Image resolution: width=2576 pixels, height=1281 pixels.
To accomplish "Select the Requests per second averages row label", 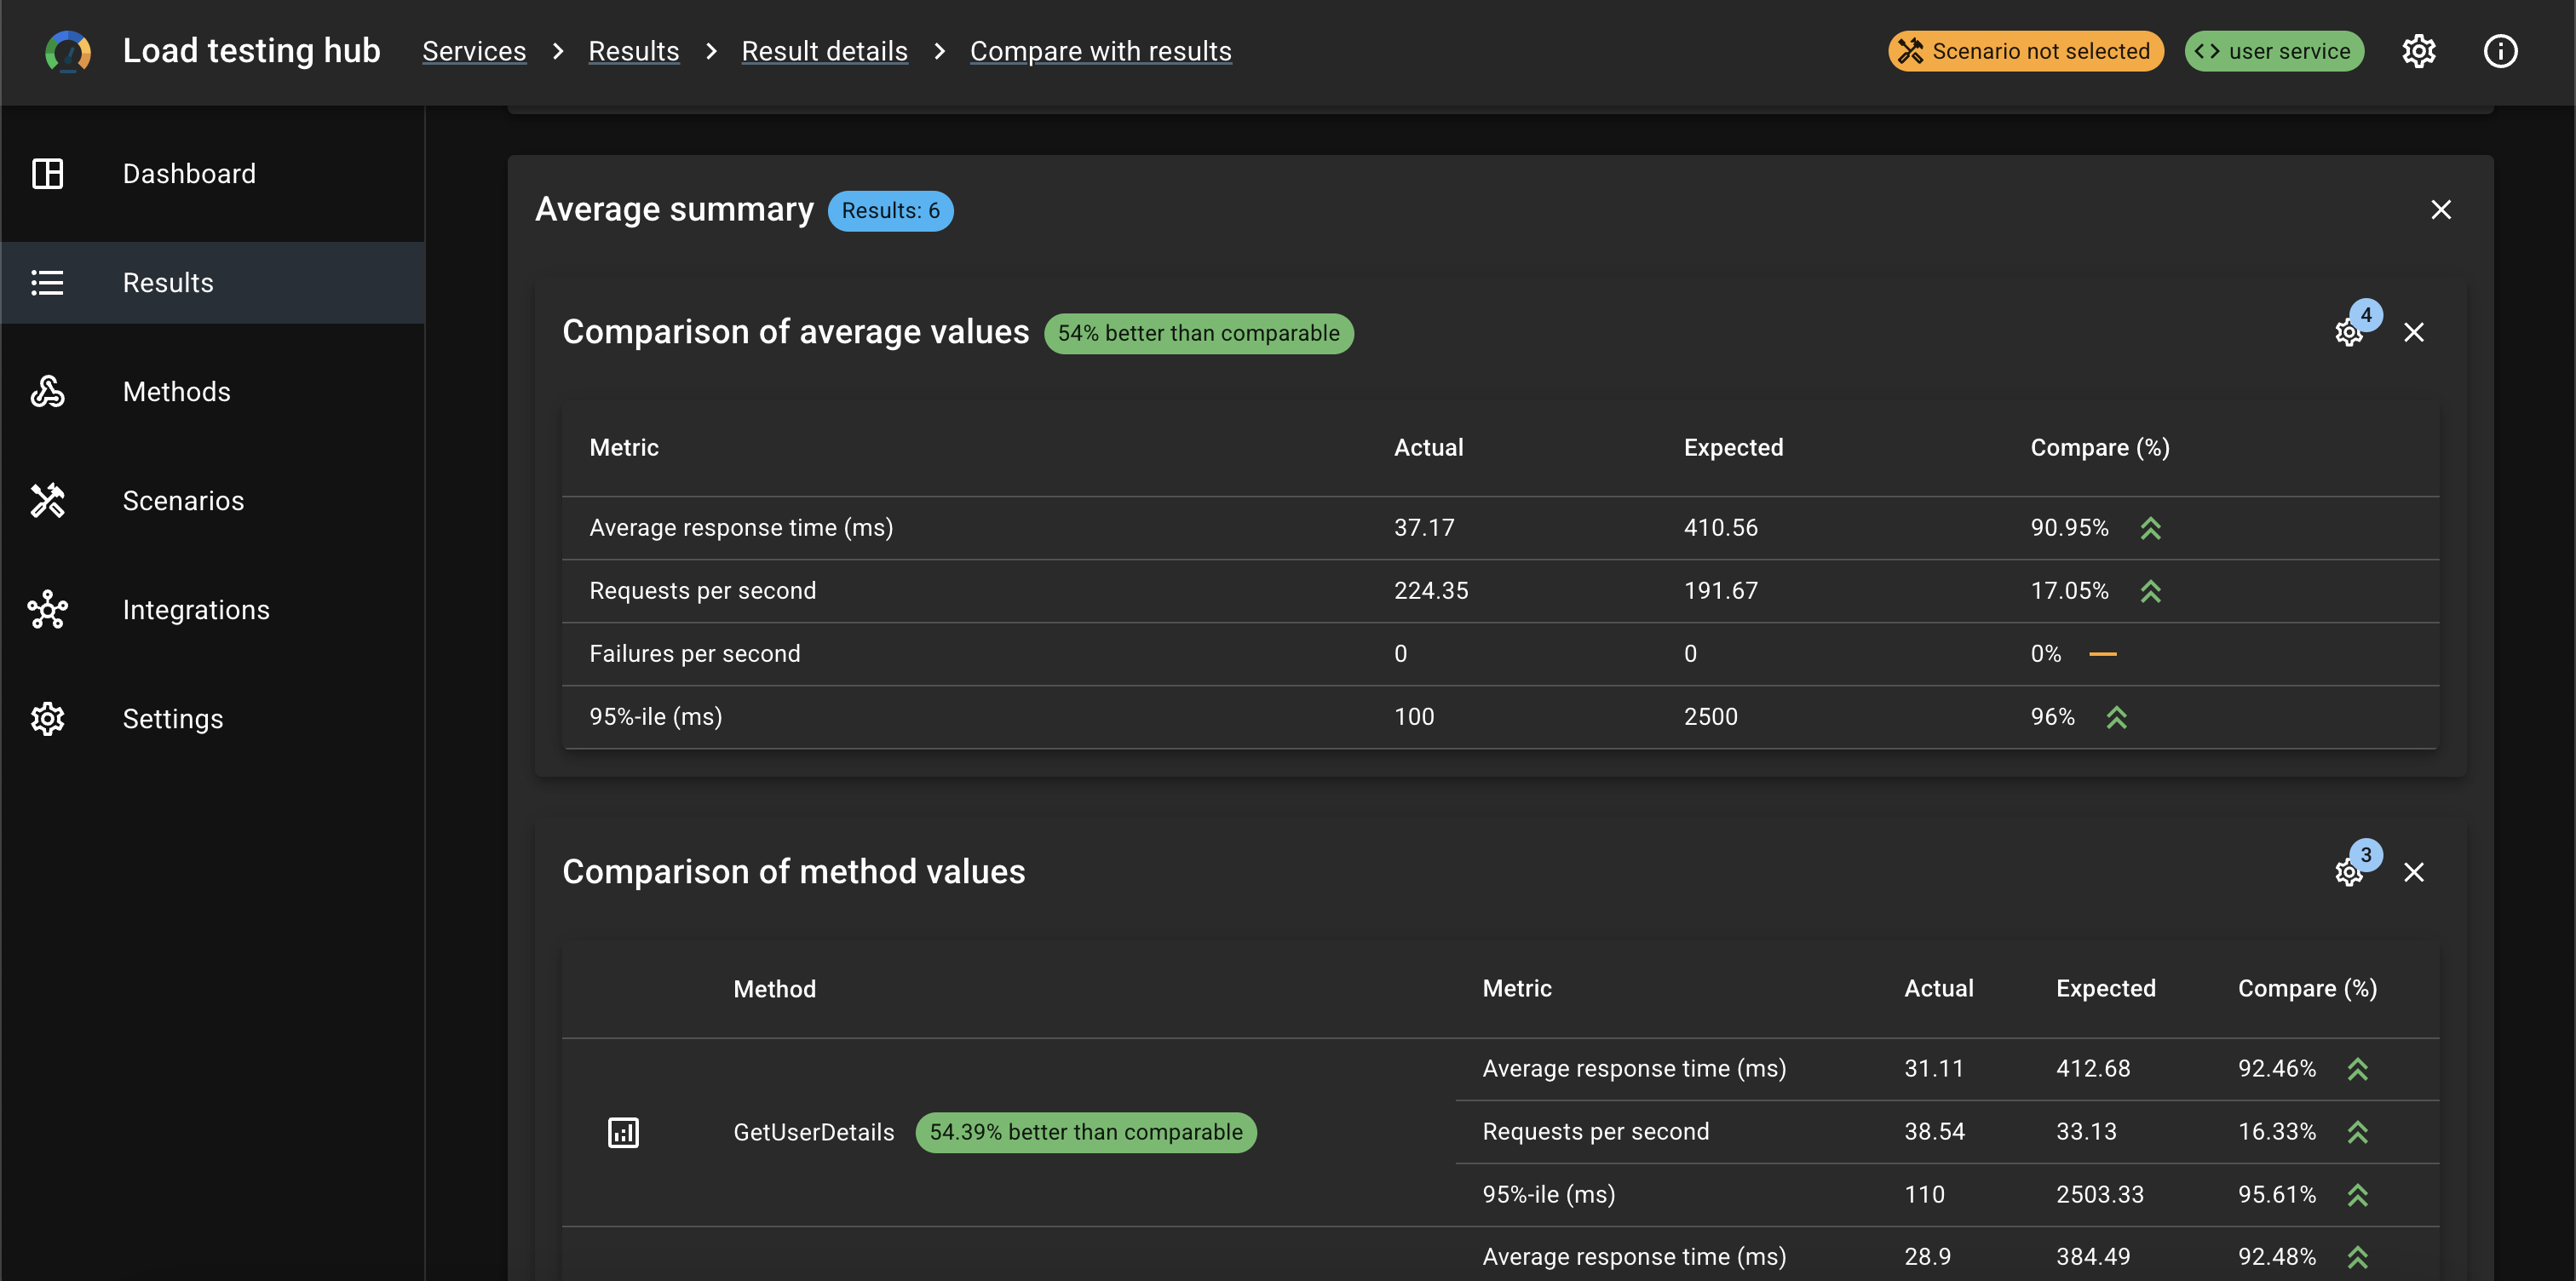I will (x=702, y=591).
